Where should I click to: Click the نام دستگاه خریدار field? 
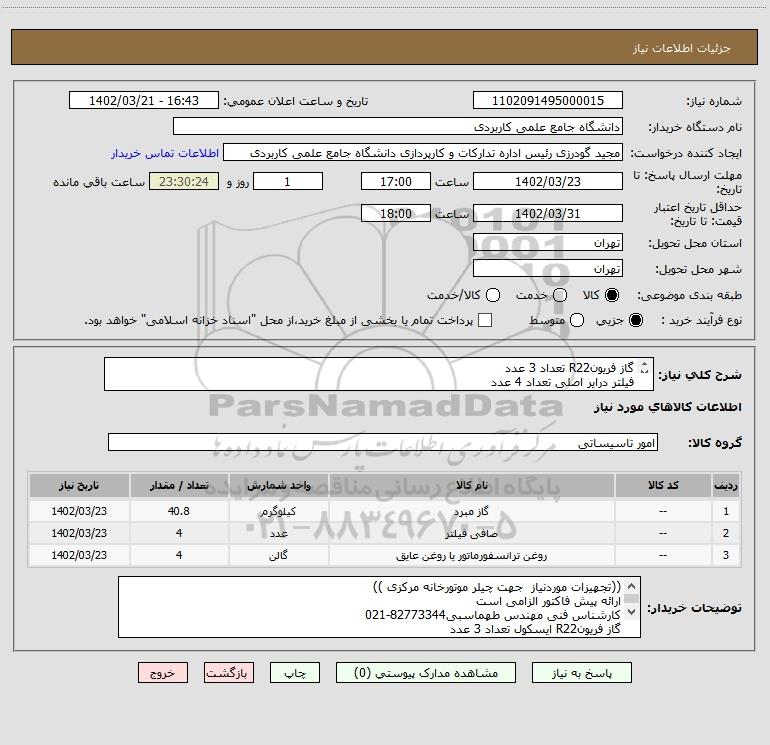coord(398,127)
